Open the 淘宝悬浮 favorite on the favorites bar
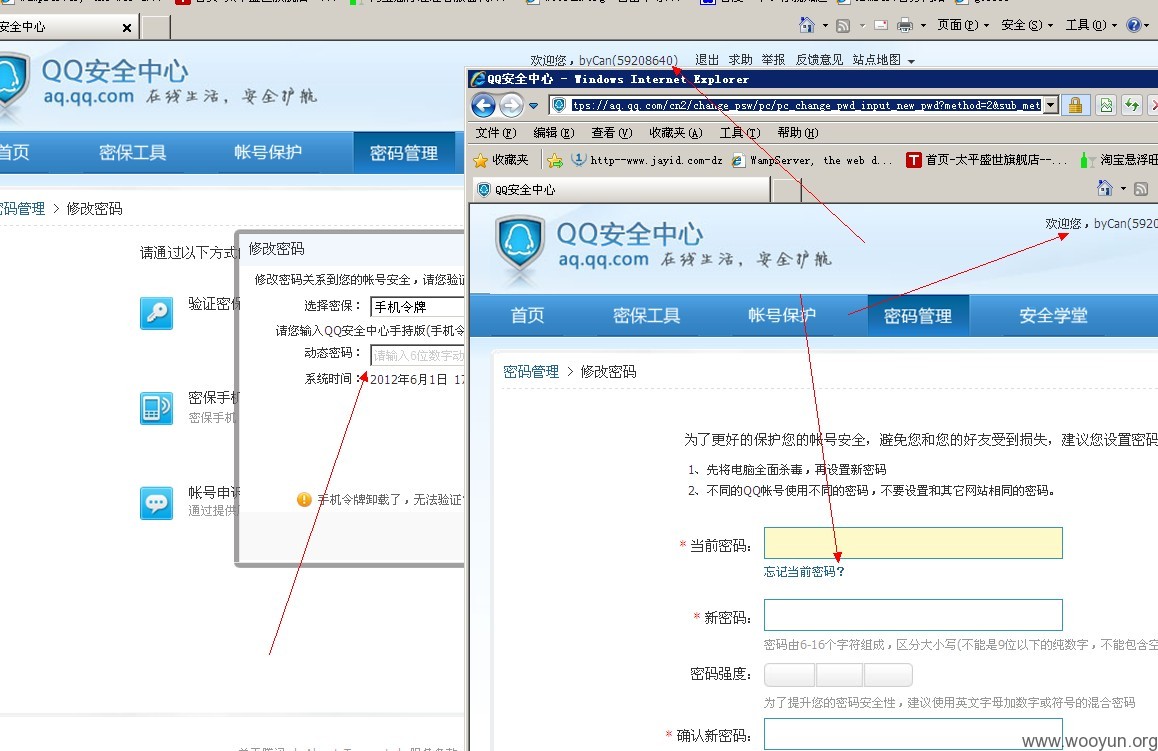1158x751 pixels. coord(1117,160)
